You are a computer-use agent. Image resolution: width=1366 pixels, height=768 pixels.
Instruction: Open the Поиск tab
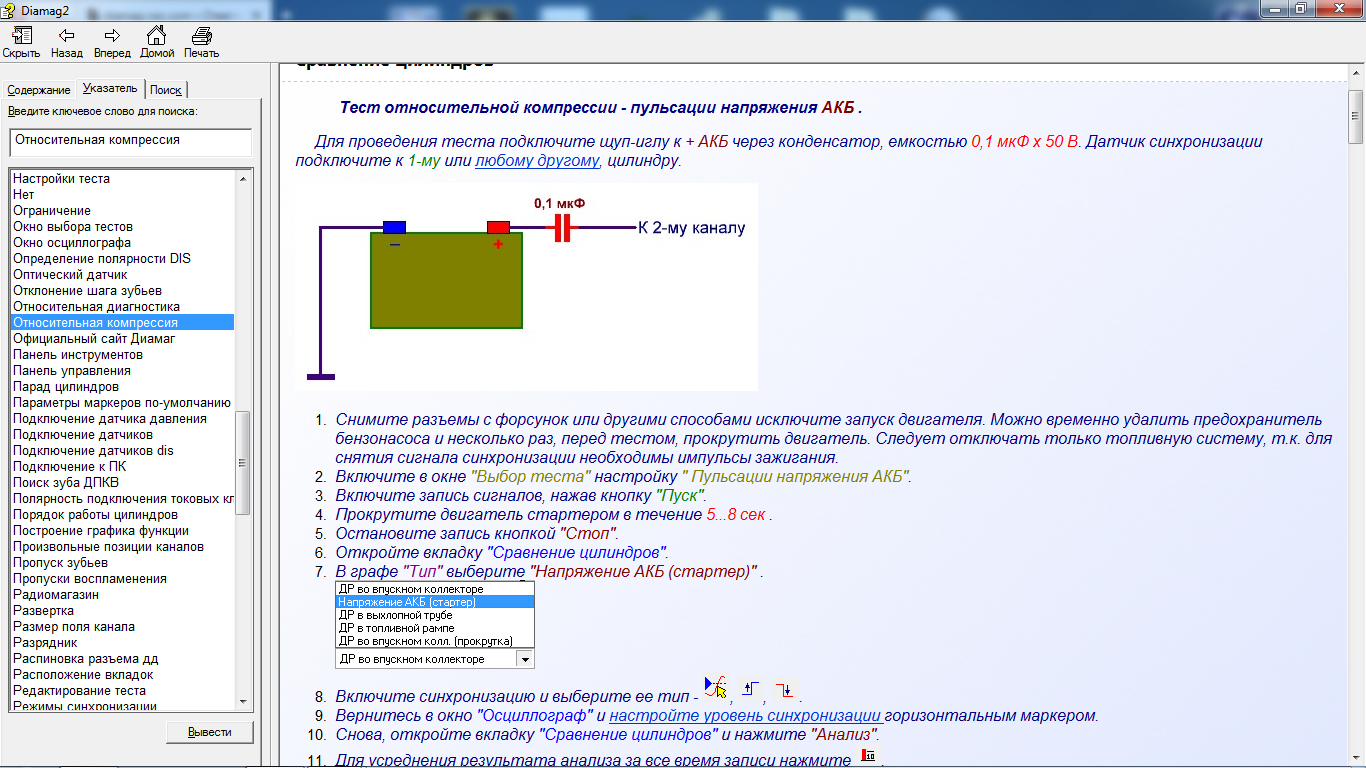pos(166,90)
